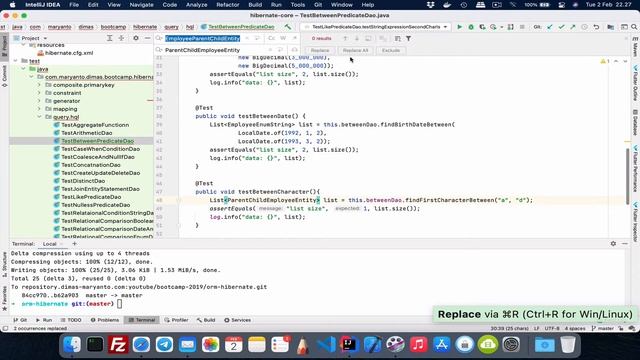Toggle Database tool window on right edge
Screen dimensions: 640x360
(x=636, y=122)
